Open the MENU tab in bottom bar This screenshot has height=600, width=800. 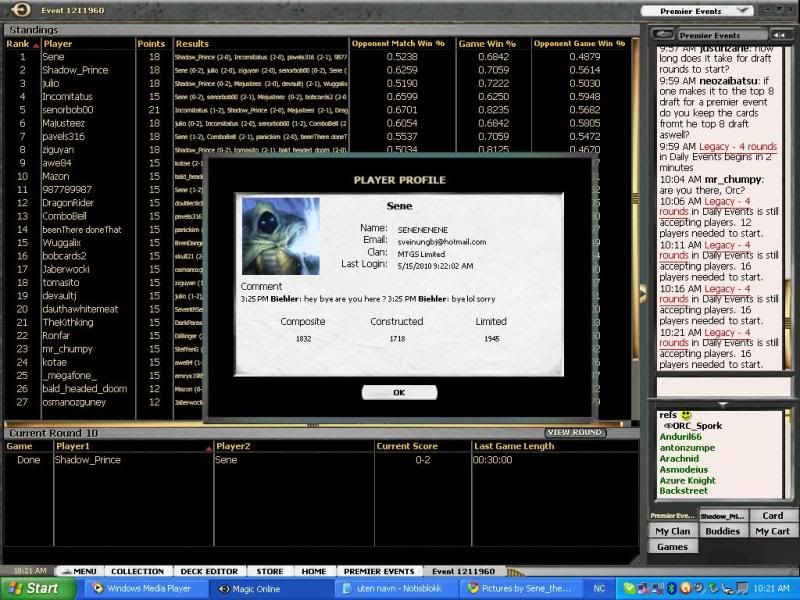(79, 571)
